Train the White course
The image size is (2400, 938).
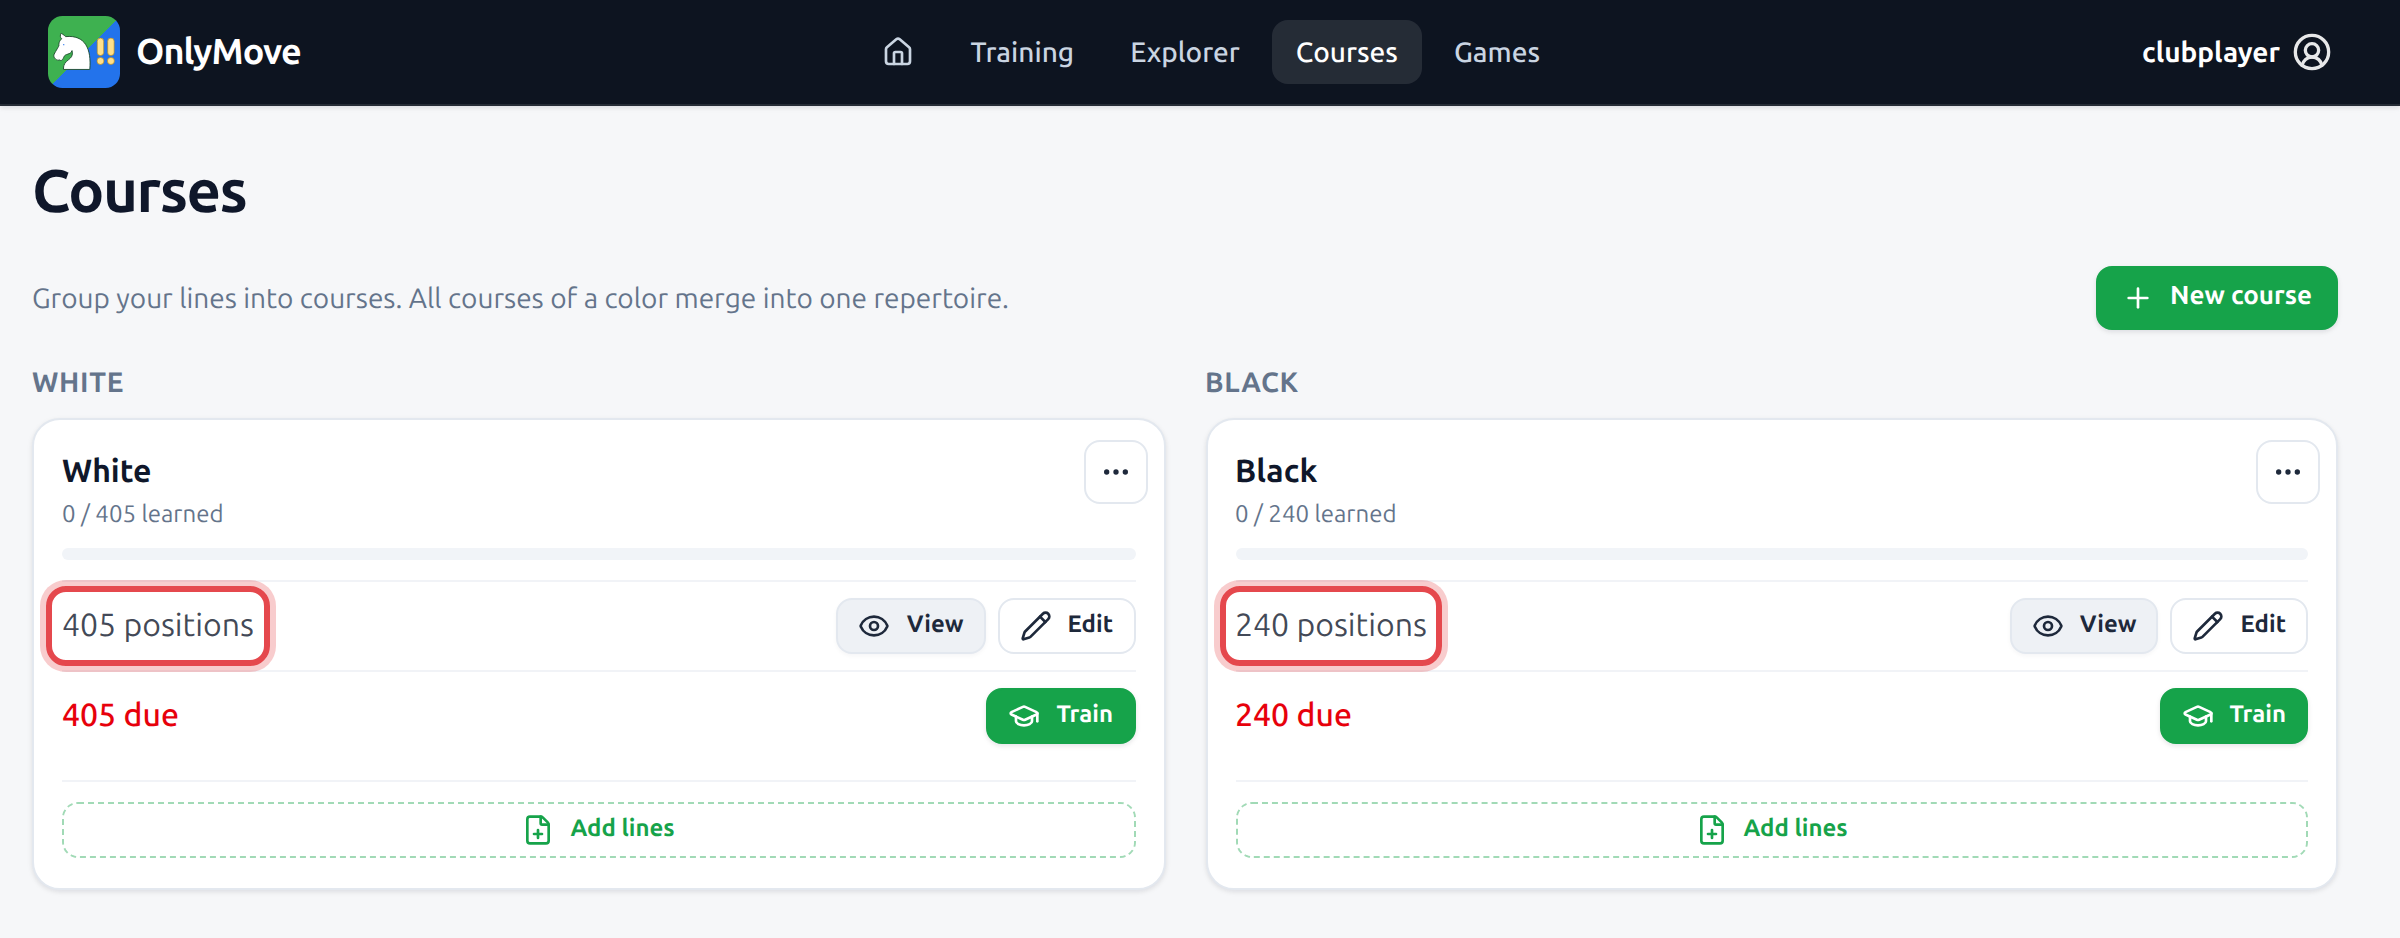(1061, 715)
